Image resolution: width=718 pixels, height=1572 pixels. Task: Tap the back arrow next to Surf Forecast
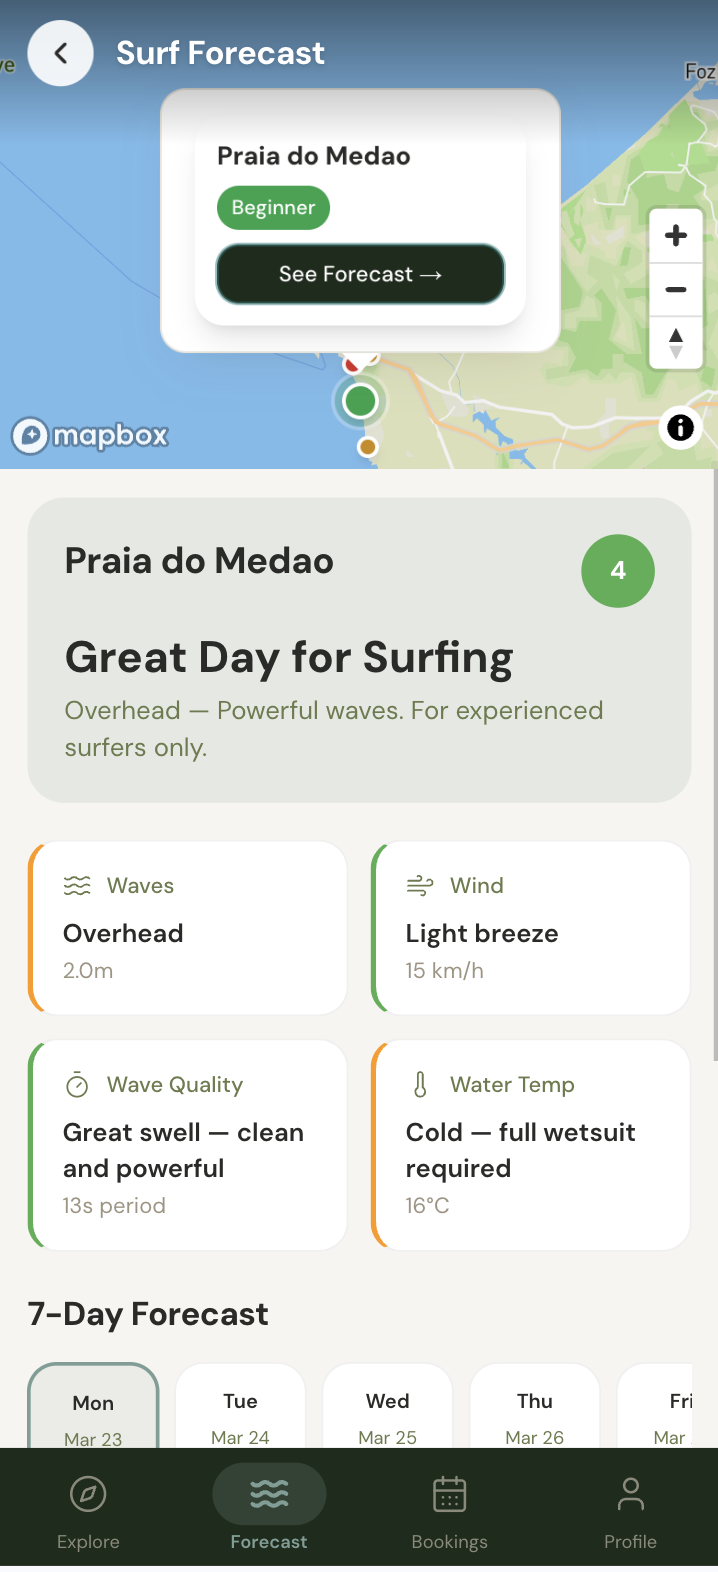[x=60, y=52]
